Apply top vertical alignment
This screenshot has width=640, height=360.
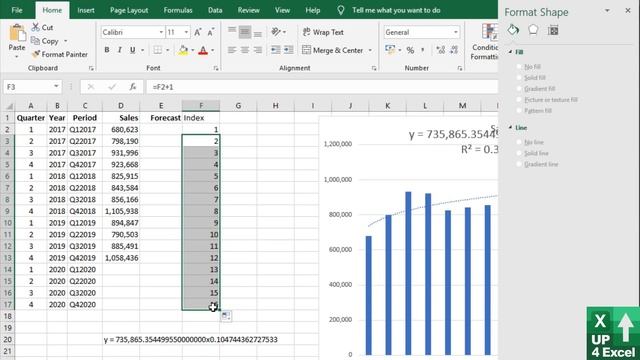click(x=232, y=31)
